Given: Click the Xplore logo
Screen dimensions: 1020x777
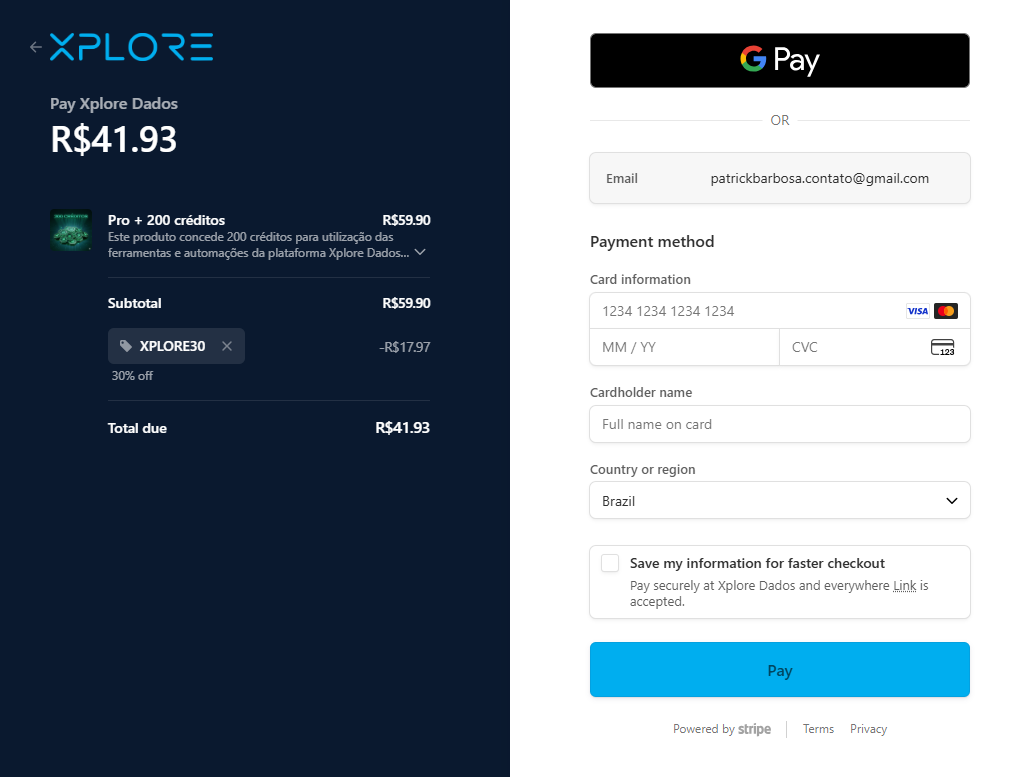Looking at the screenshot, I should click(131, 47).
